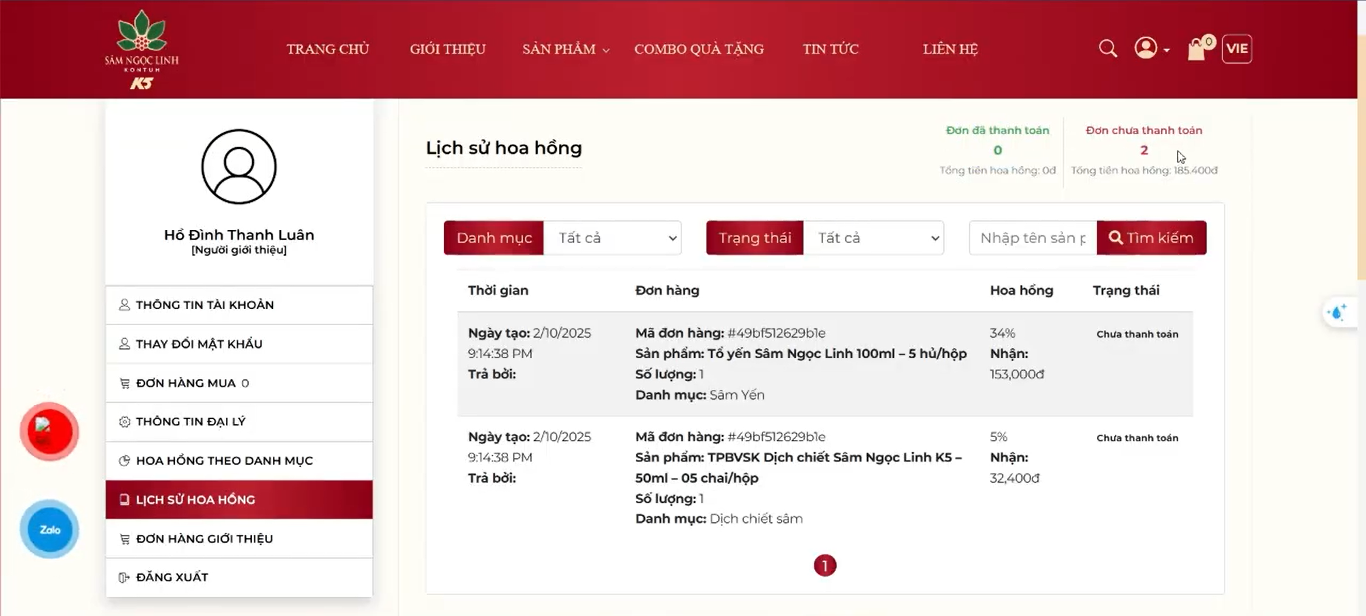Open the Danh mục Tất cả dropdown
1366x616 pixels.
[613, 238]
